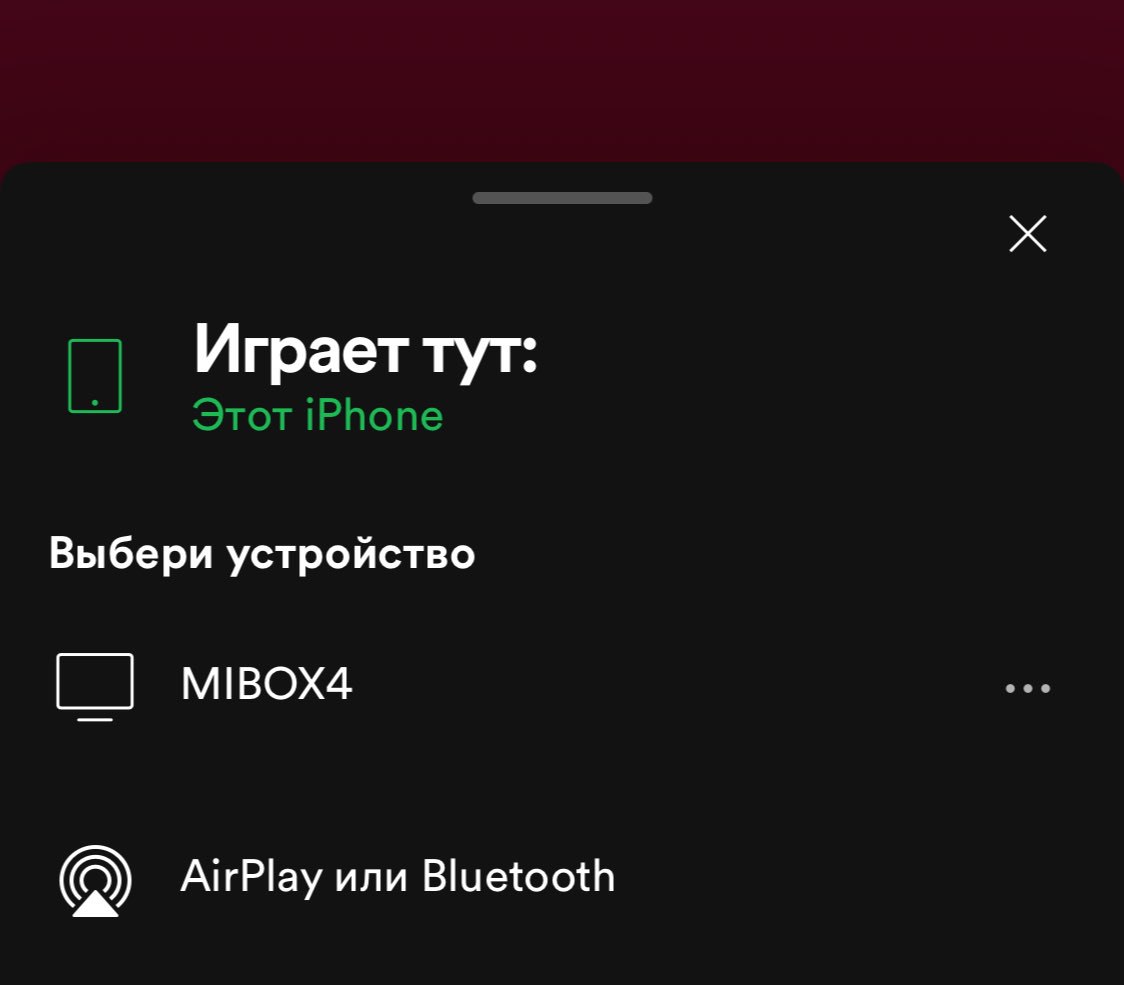Dismiss the sheet via the dark red backdrop
Screen dimensions: 1124x985
pyautogui.click(x=562, y=79)
